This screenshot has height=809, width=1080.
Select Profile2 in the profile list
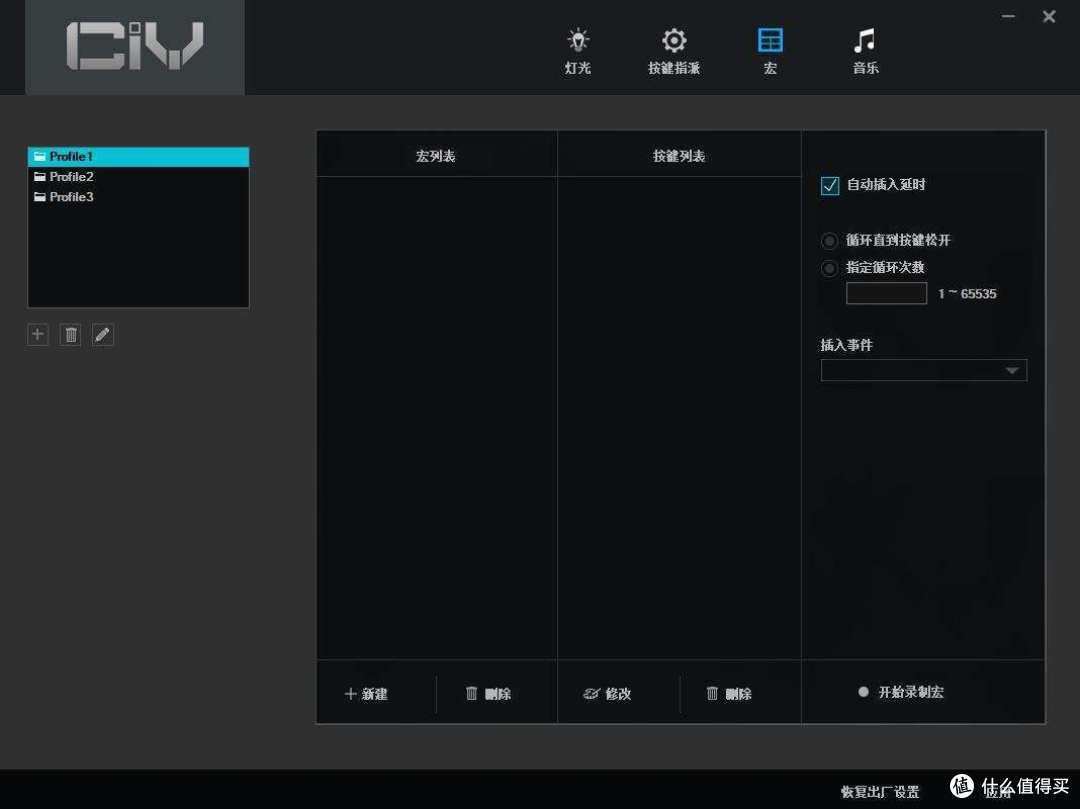[x=68, y=176]
